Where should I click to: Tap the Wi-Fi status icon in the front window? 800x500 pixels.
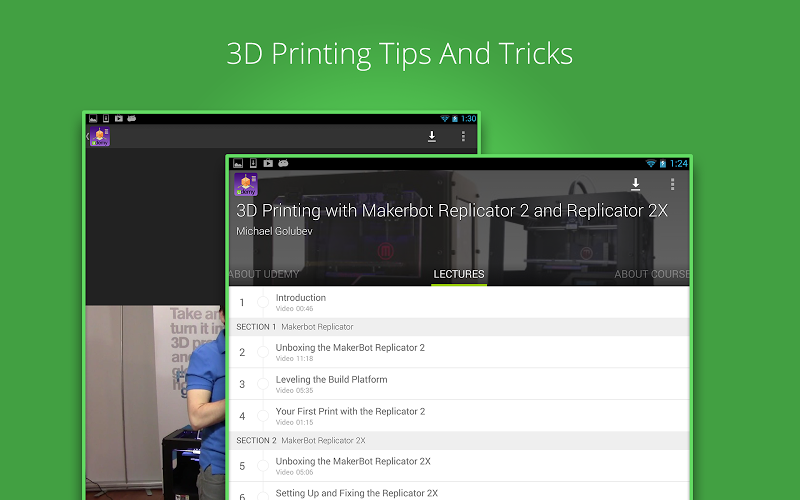coord(651,163)
